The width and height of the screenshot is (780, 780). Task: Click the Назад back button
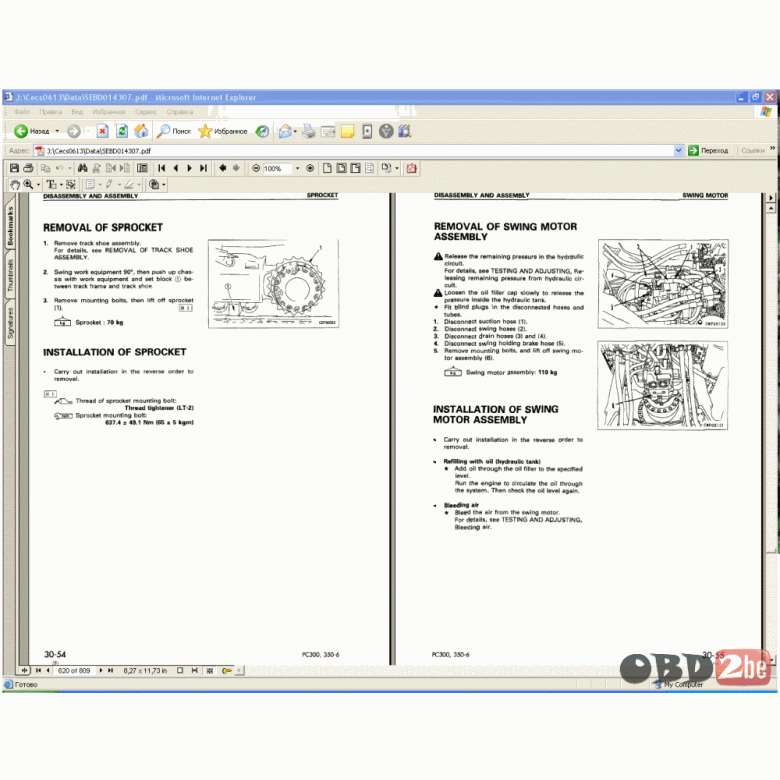point(32,131)
